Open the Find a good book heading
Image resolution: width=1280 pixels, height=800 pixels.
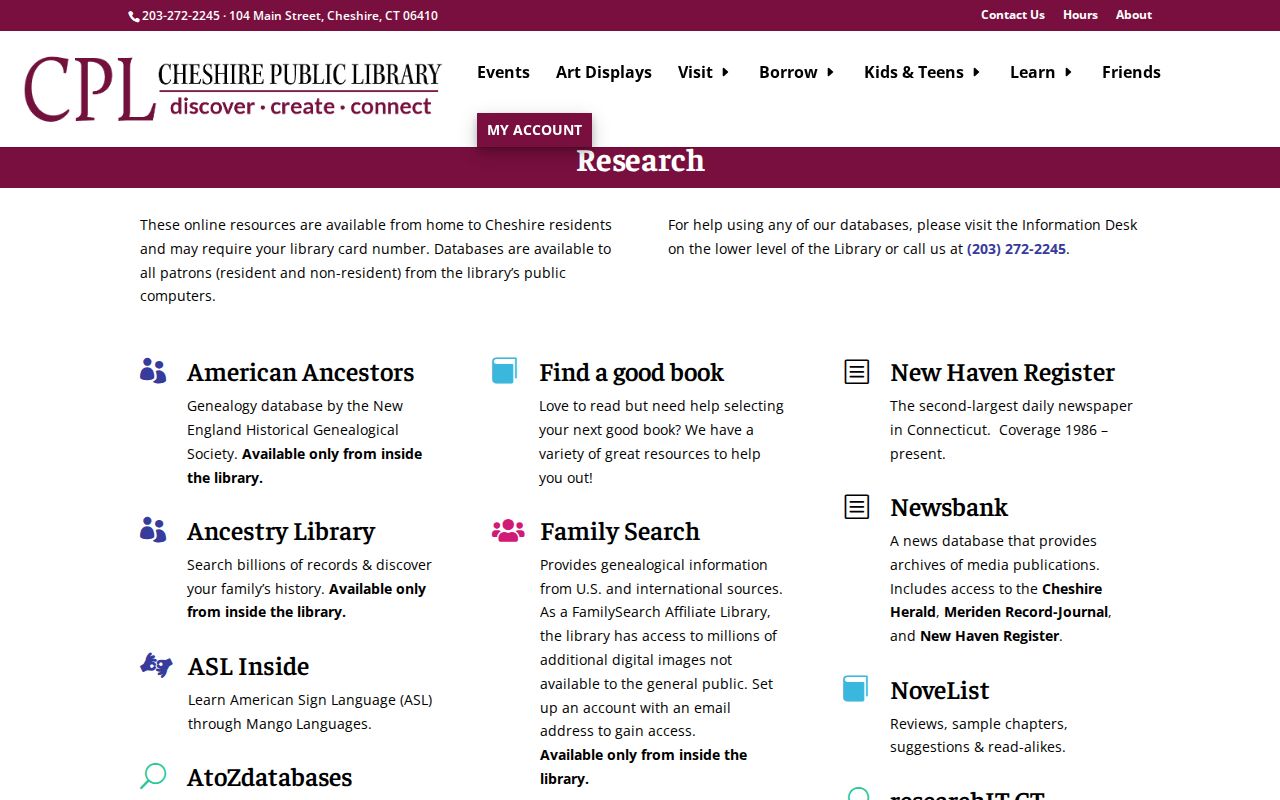pyautogui.click(x=631, y=372)
